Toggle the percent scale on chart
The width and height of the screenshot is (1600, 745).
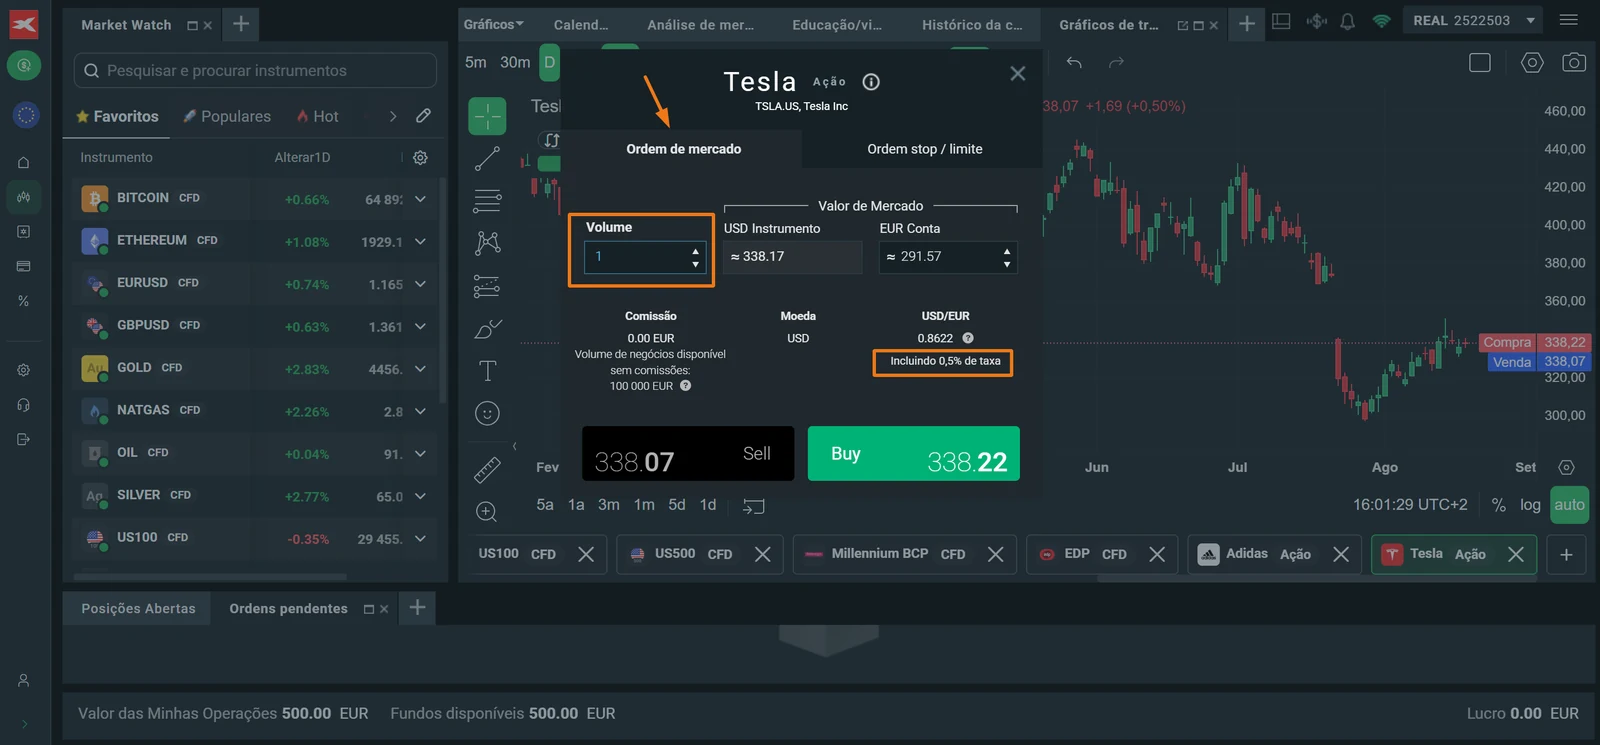[1498, 505]
